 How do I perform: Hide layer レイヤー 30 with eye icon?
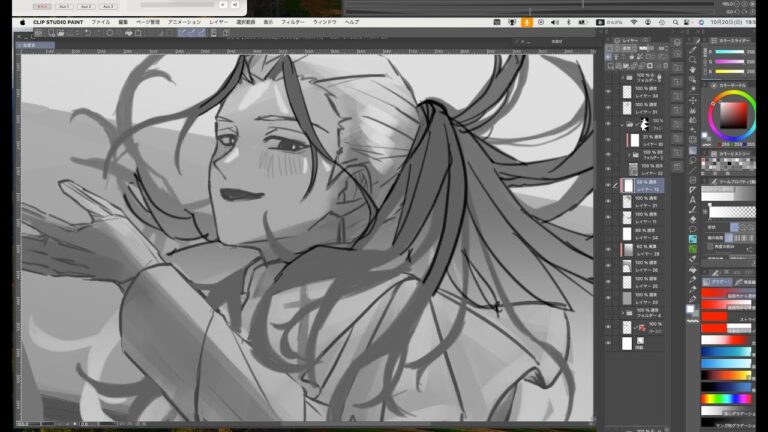(608, 140)
